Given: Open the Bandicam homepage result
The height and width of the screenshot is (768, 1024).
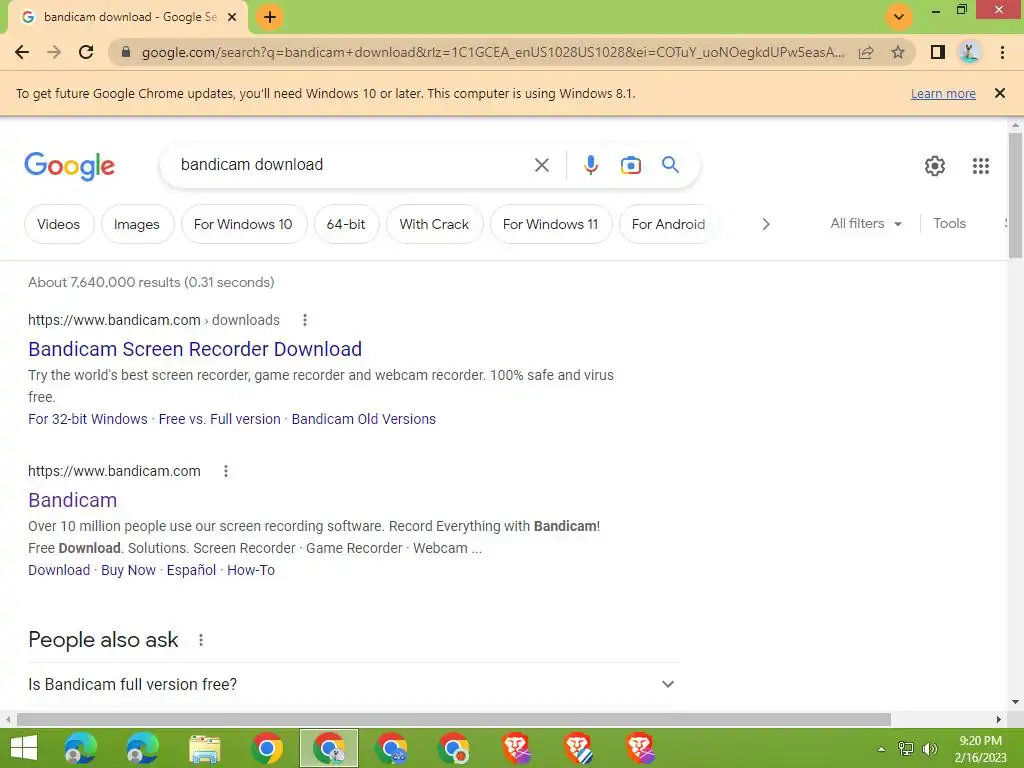Looking at the screenshot, I should pyautogui.click(x=72, y=500).
